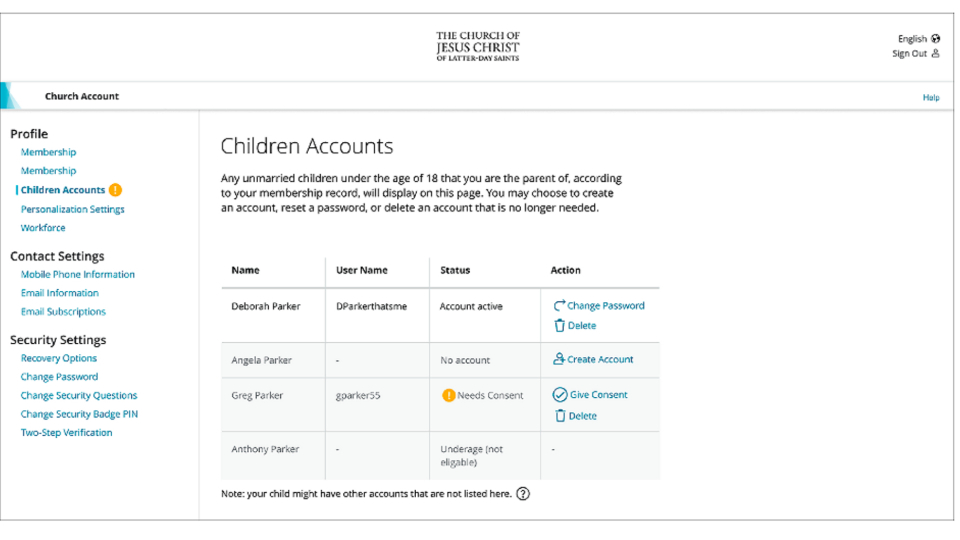Select Email Subscriptions in sidebar
Viewport: 960px width, 540px height.
[x=63, y=312]
